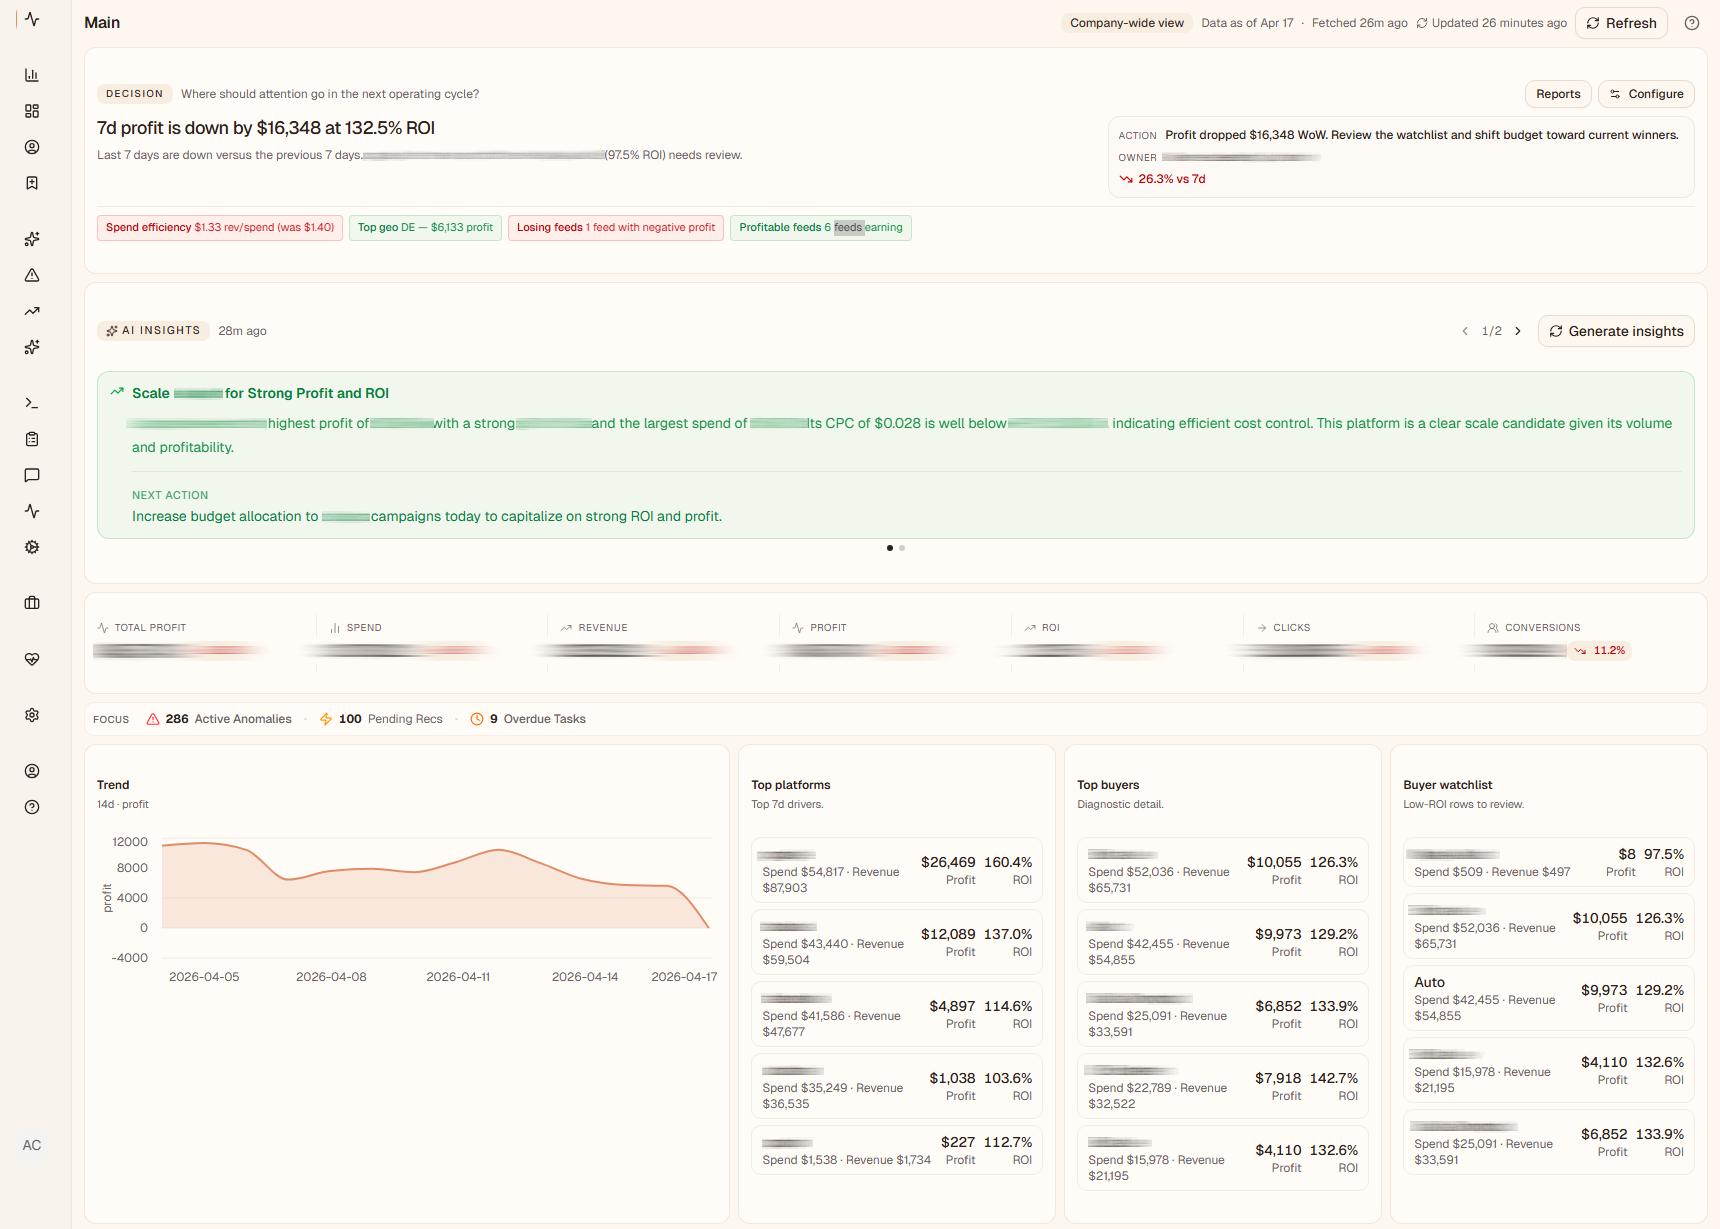The image size is (1720, 1229).
Task: Open 100 Pending Recs
Action: [381, 719]
